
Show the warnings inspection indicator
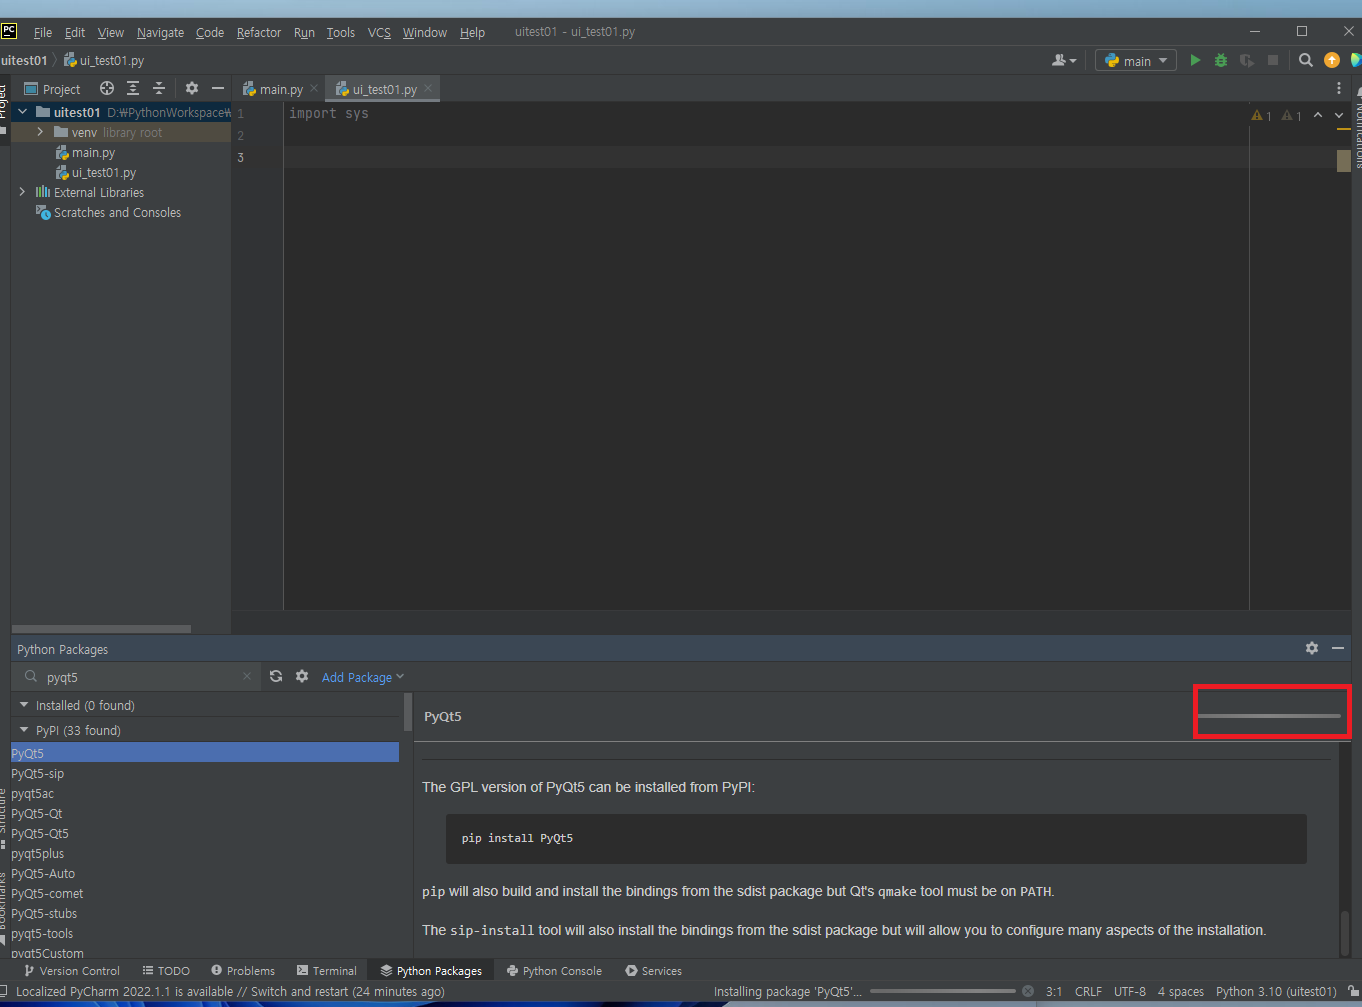(x=1262, y=116)
